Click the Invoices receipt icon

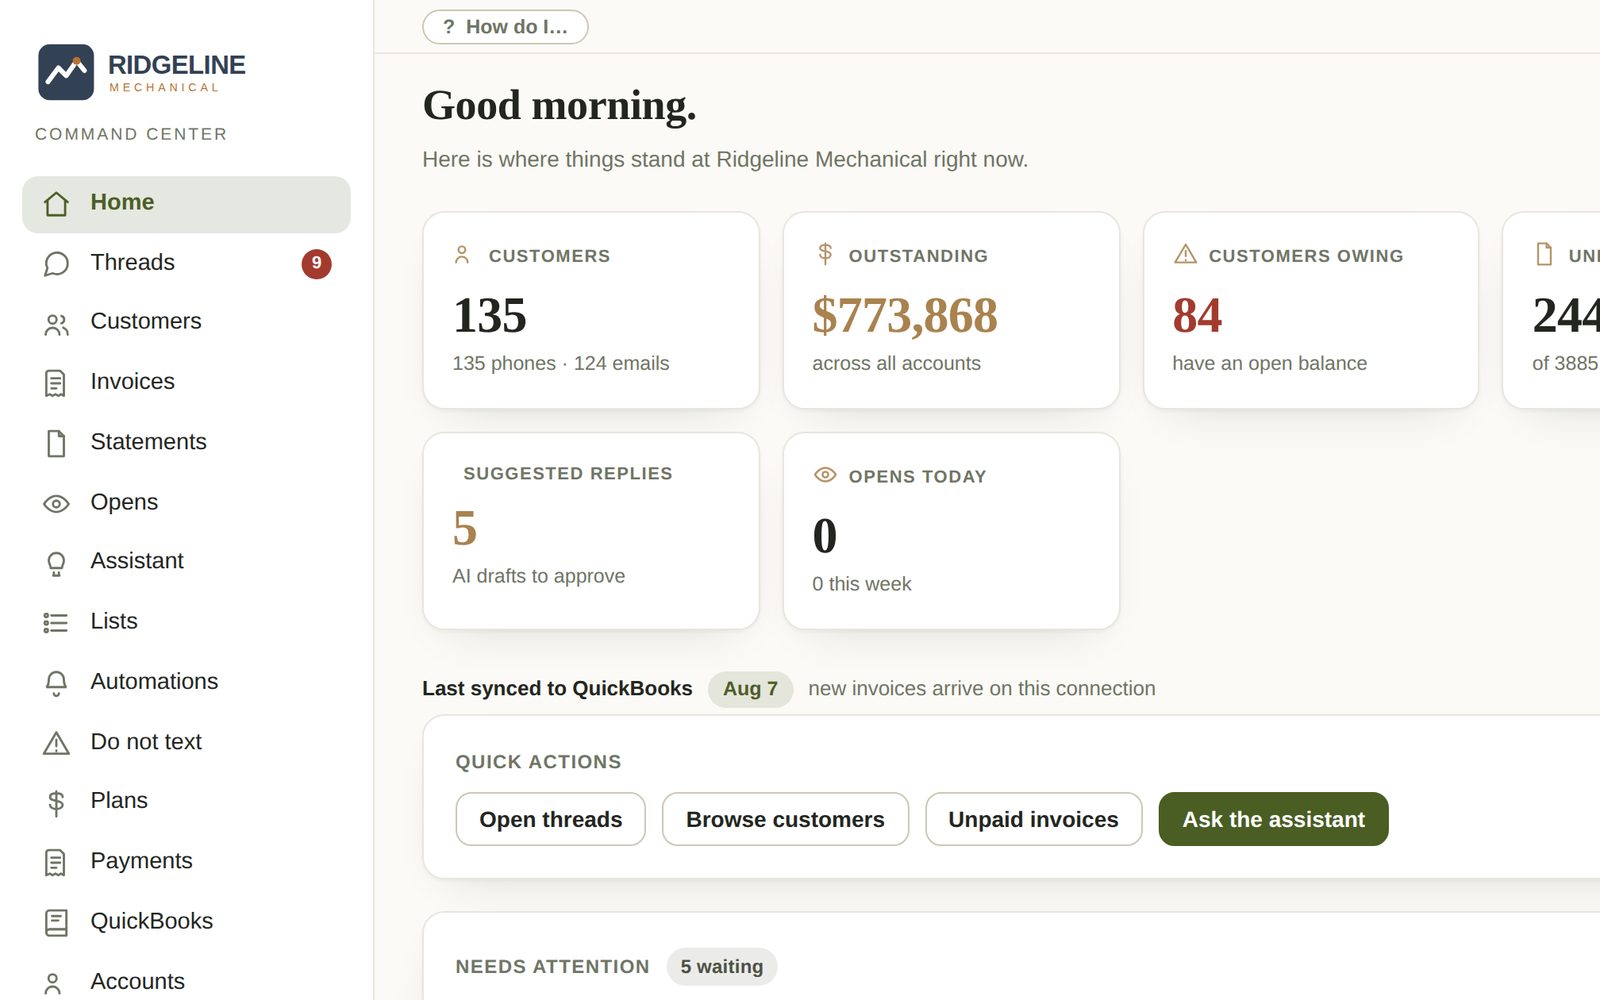click(56, 383)
